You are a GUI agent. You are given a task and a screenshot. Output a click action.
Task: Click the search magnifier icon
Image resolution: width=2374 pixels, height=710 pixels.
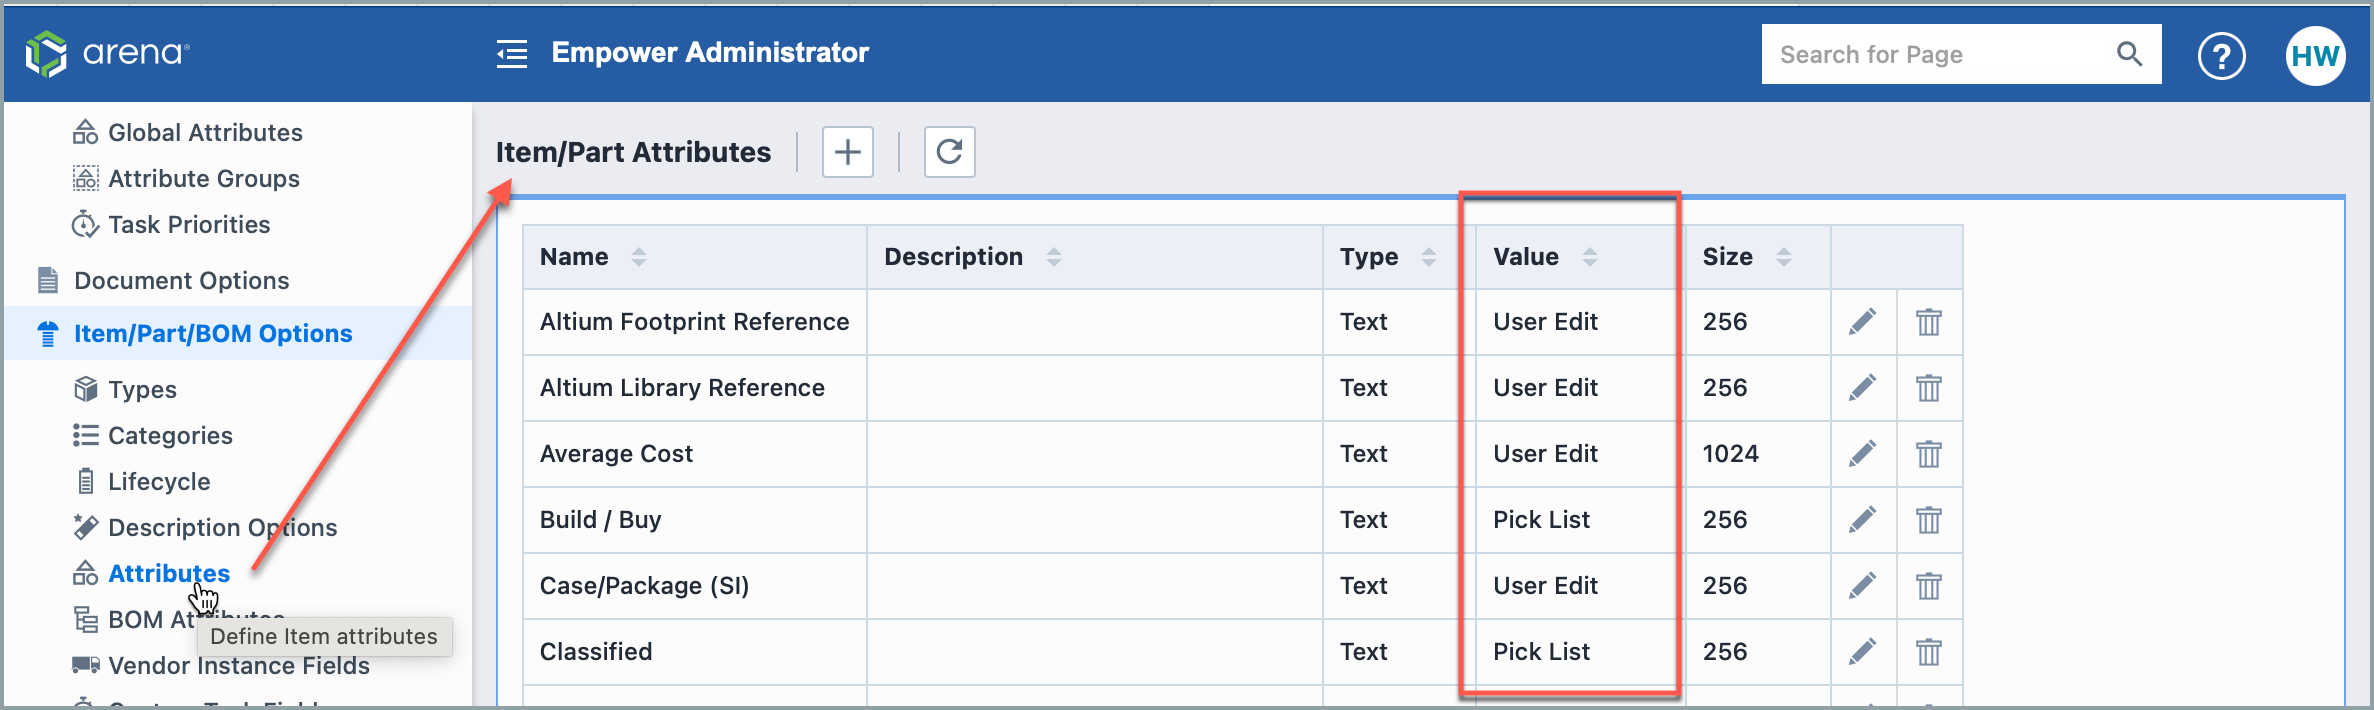pos(2129,54)
